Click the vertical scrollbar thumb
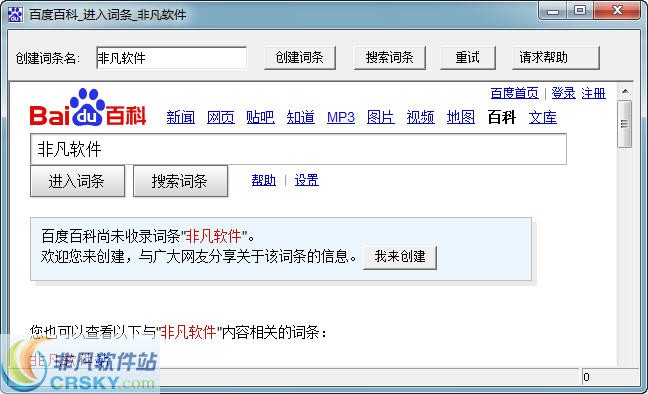 point(625,124)
